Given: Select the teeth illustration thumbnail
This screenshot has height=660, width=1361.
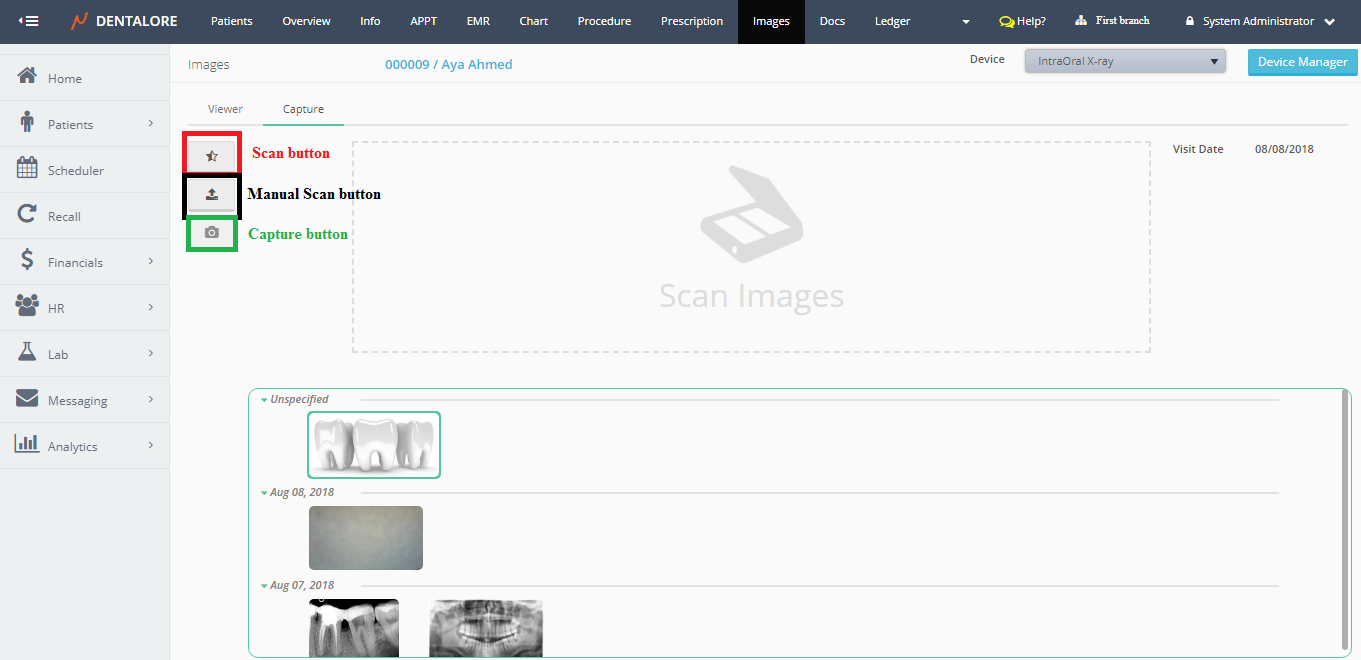Looking at the screenshot, I should pos(373,445).
